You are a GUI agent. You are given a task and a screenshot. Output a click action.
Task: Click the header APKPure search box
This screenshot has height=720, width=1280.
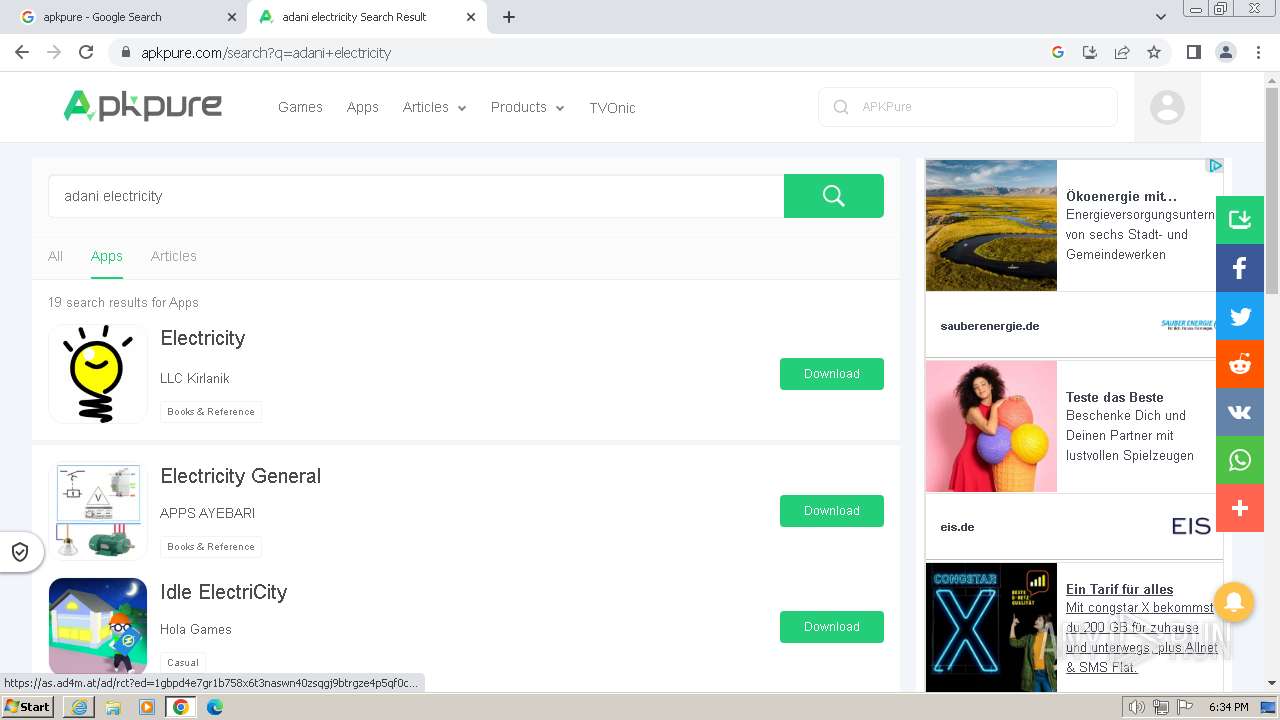(x=968, y=107)
